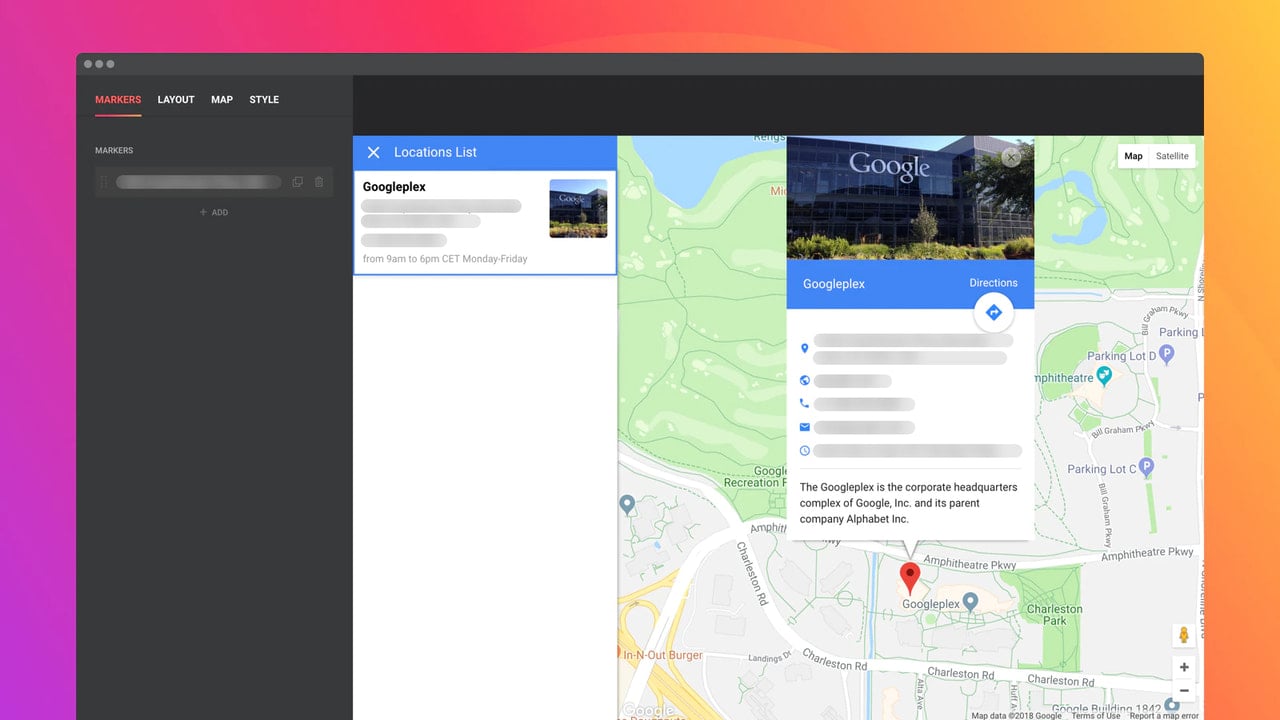Viewport: 1280px width, 720px height.
Task: Click the Charleston Park map label
Action: [x=1054, y=615]
